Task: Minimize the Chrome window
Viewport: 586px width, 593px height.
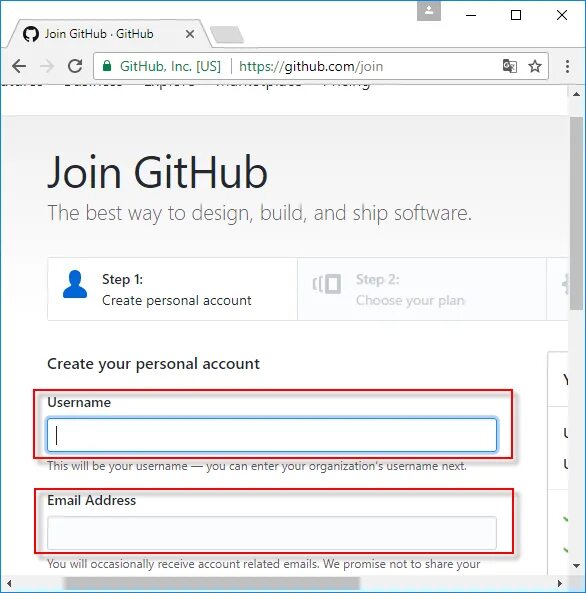Action: 471,15
